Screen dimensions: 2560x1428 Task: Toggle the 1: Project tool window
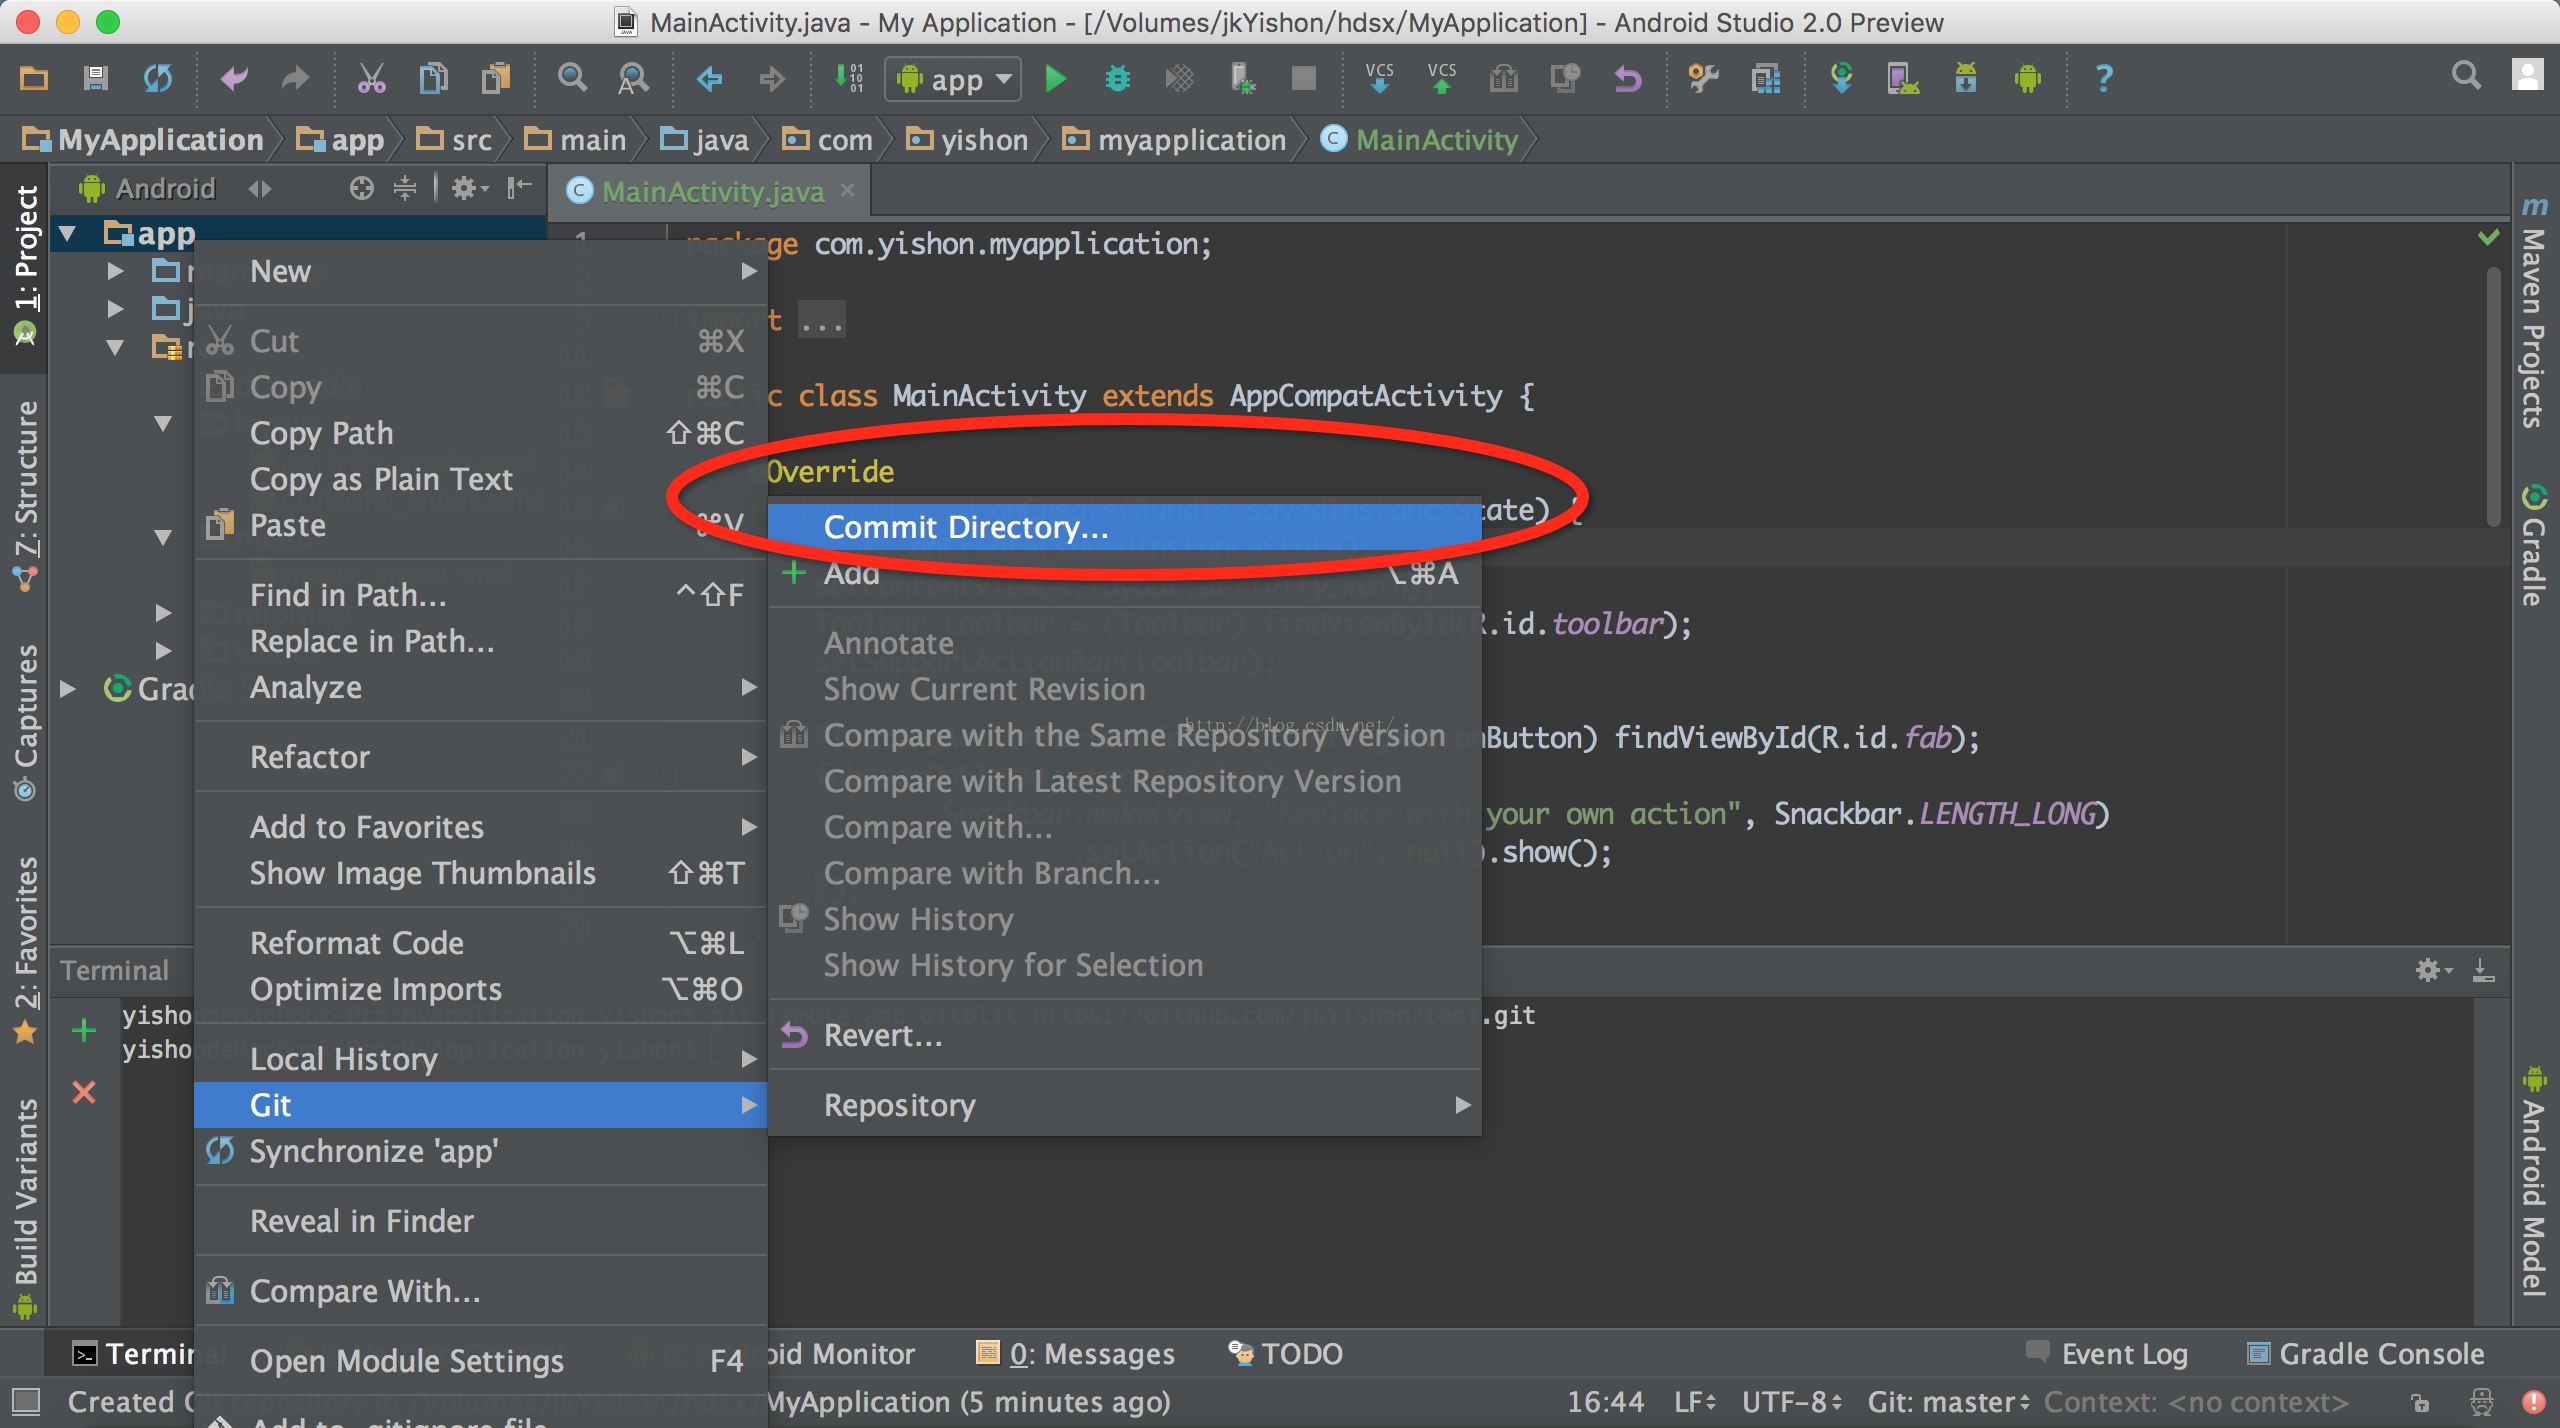25,268
